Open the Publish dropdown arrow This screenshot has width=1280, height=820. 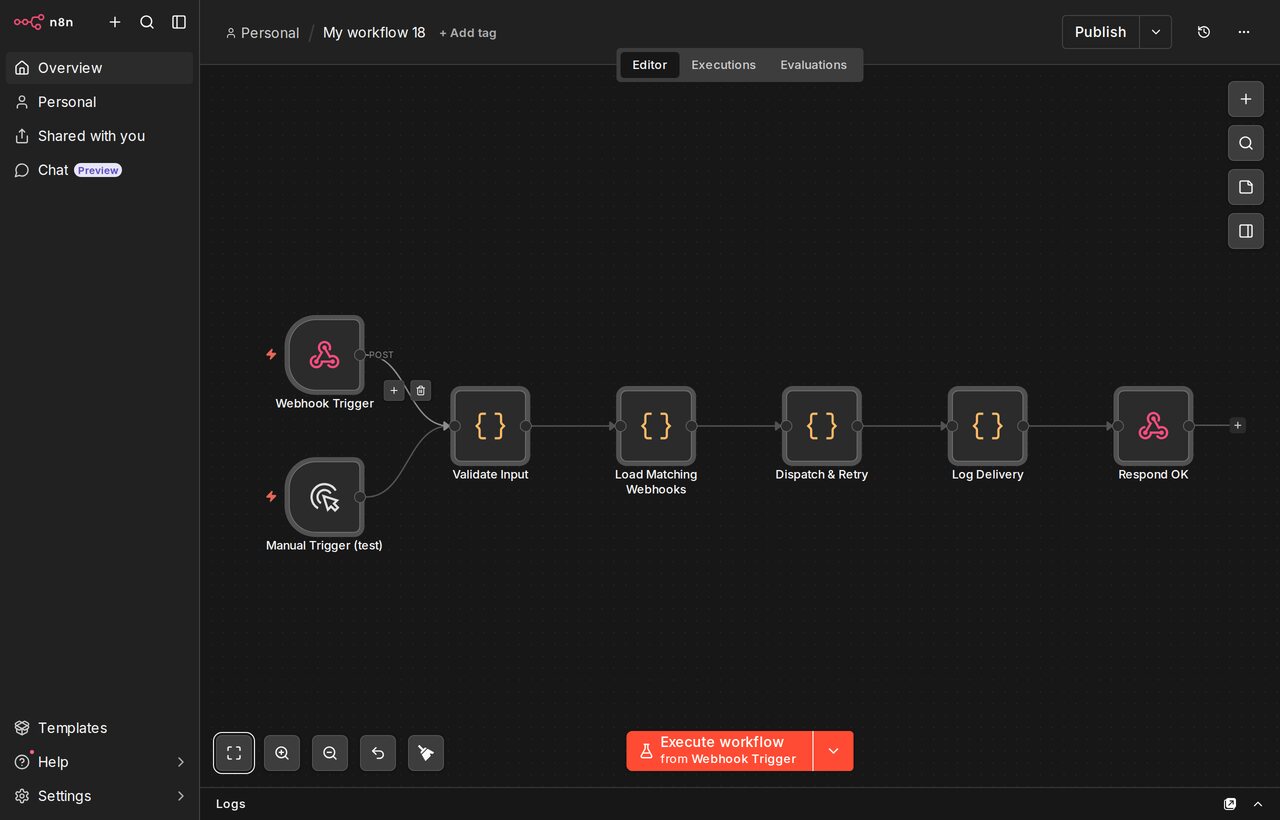coord(1156,32)
